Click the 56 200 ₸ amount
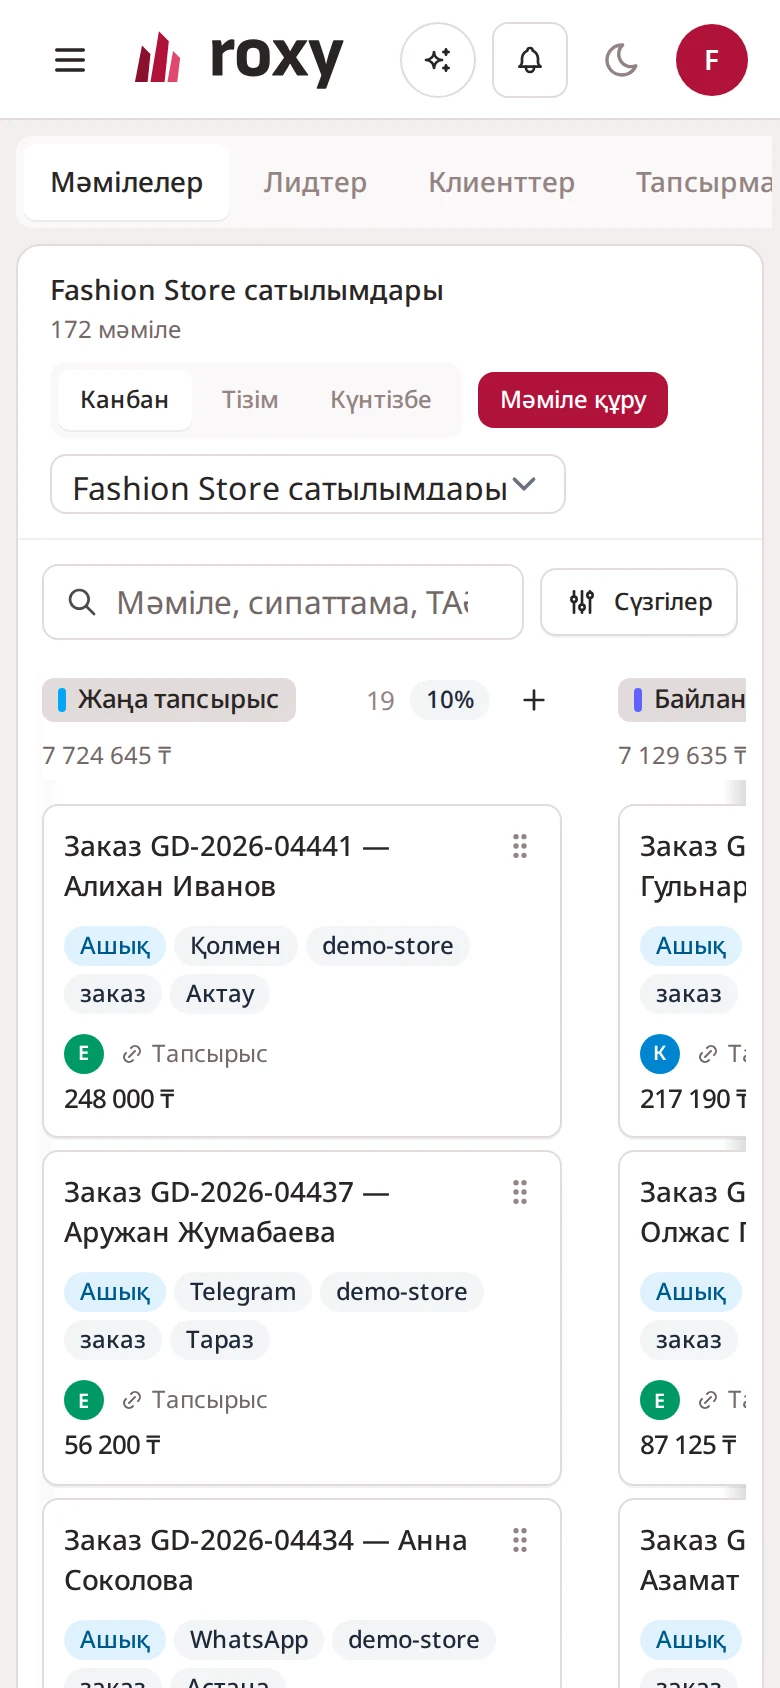This screenshot has height=1688, width=780. pos(112,1445)
